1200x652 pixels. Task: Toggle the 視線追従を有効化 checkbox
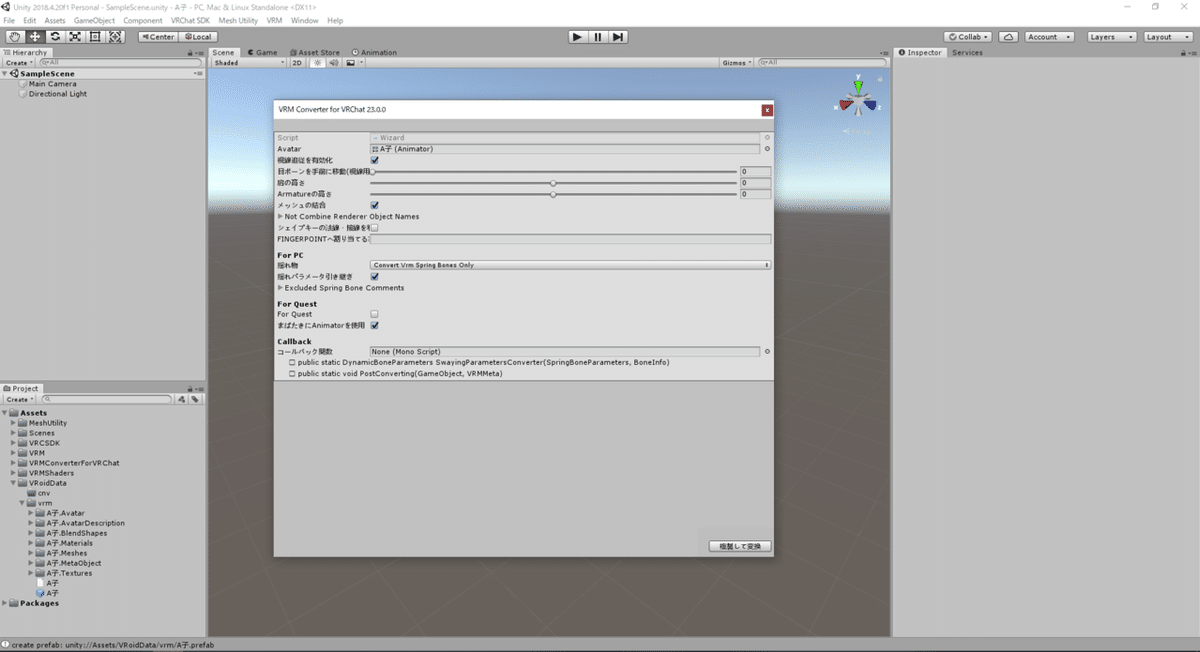[374, 160]
